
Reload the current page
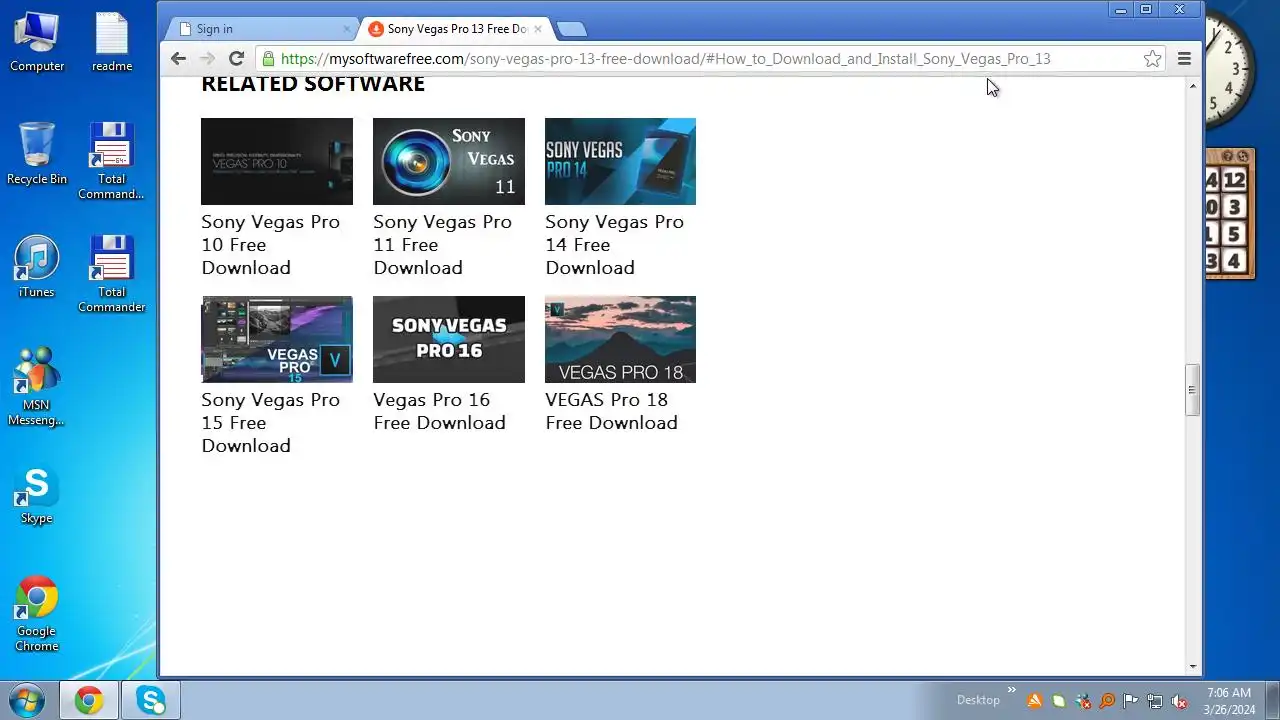(x=236, y=59)
